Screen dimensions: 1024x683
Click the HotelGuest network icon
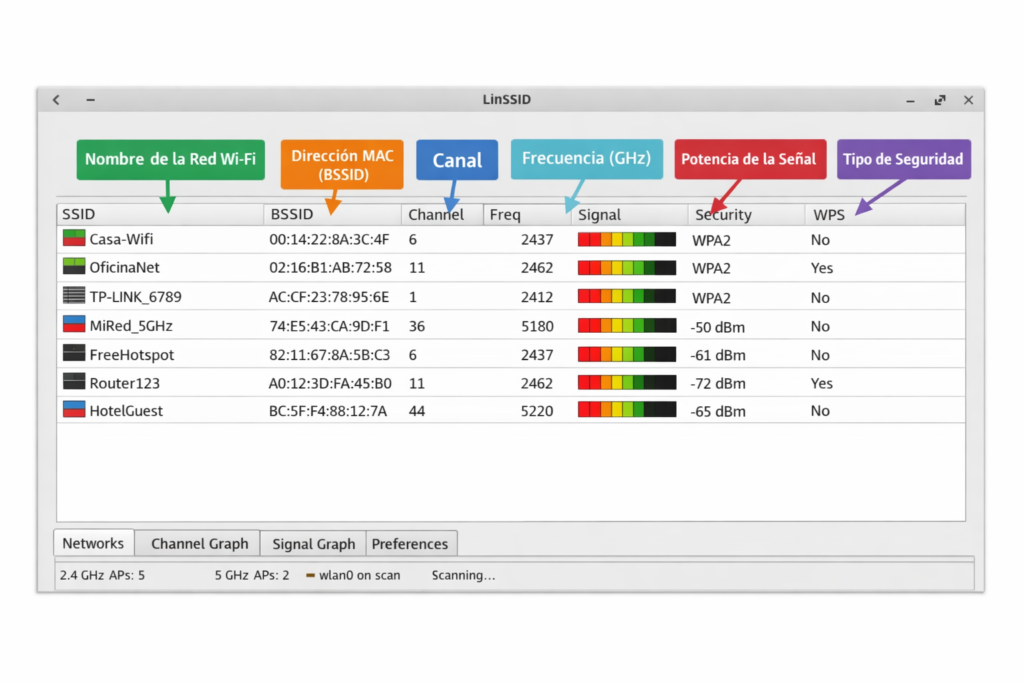73,409
